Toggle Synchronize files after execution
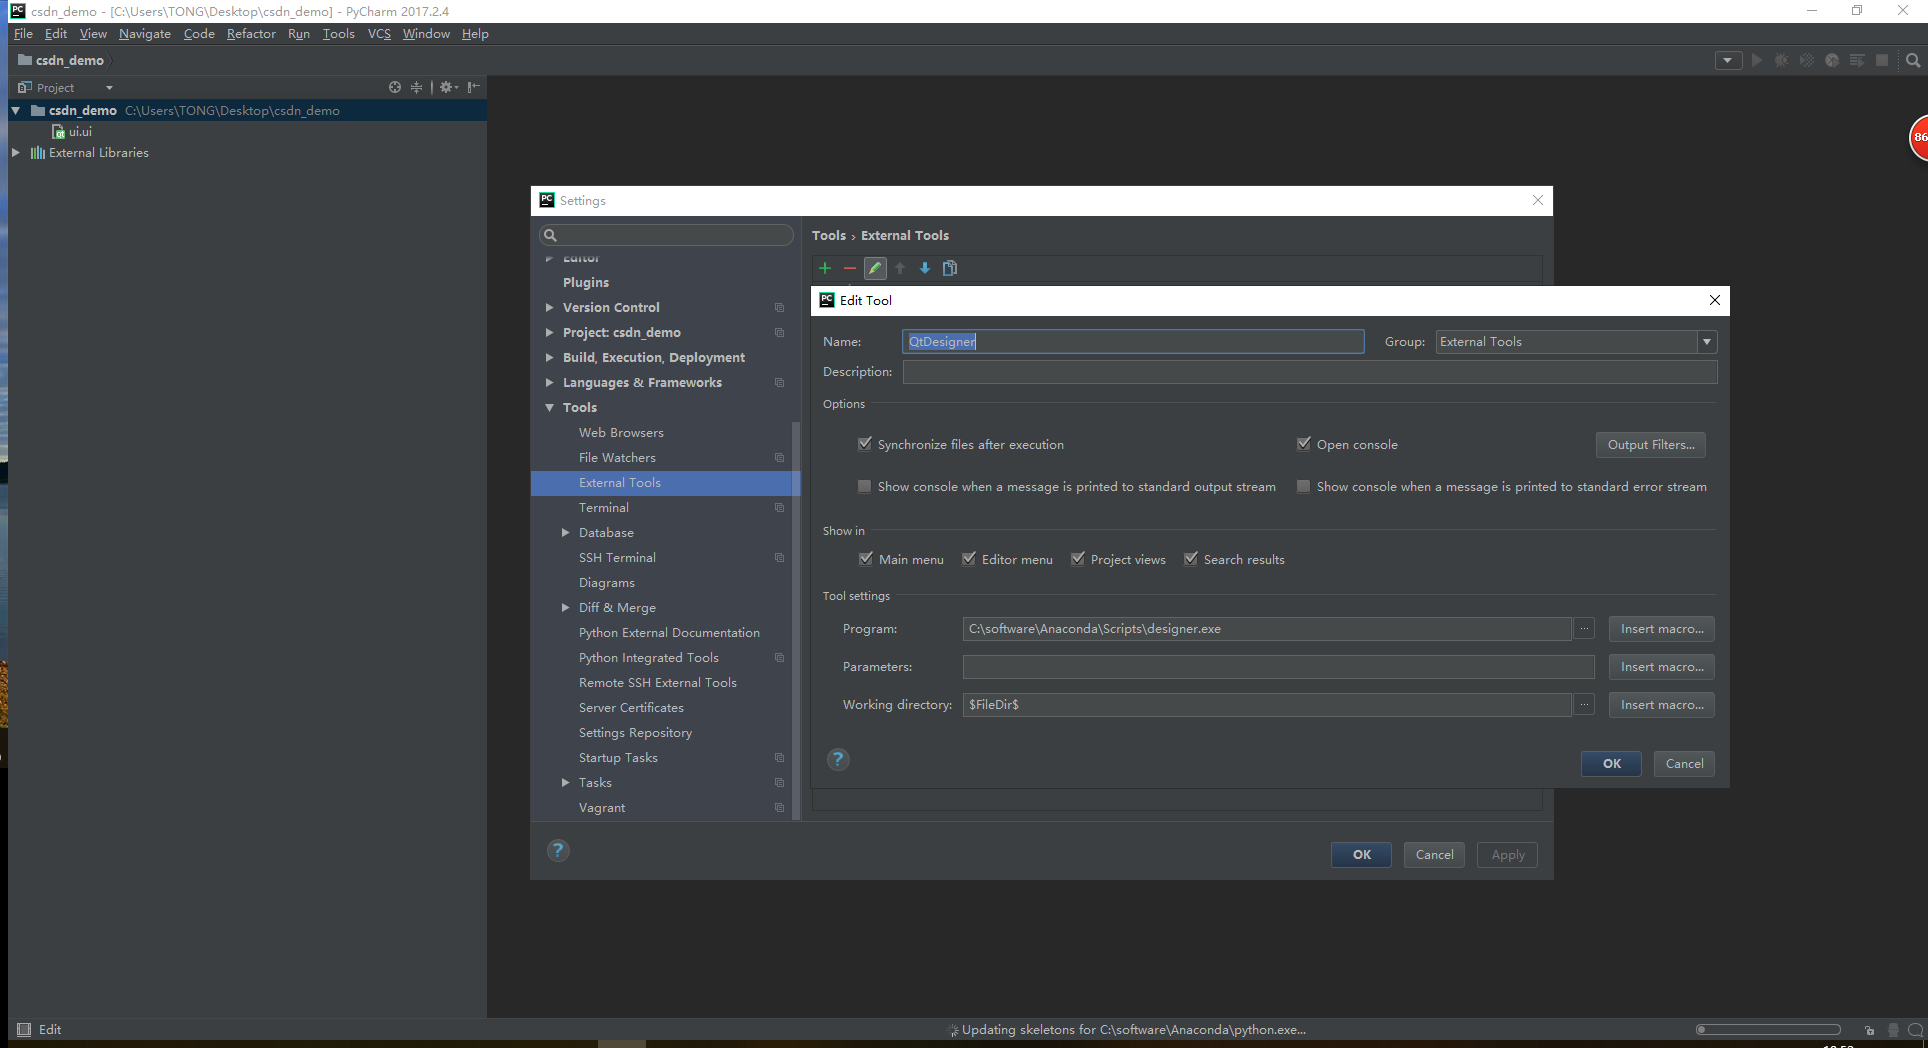The height and width of the screenshot is (1048, 1928). (x=865, y=444)
